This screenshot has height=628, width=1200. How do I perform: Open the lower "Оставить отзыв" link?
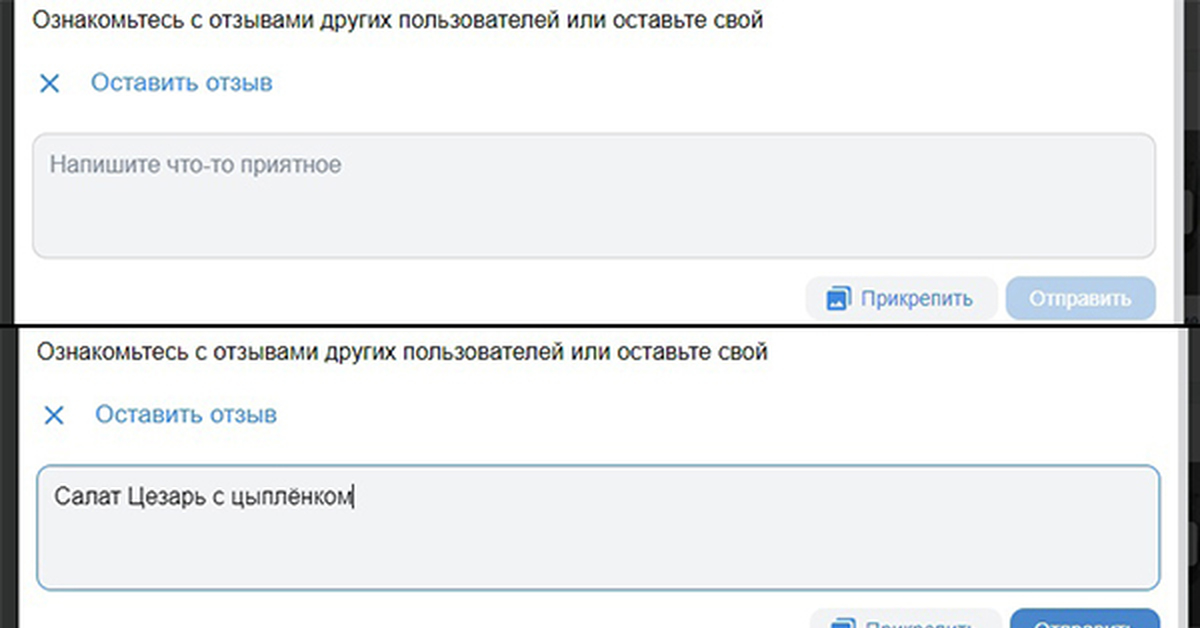tap(186, 414)
